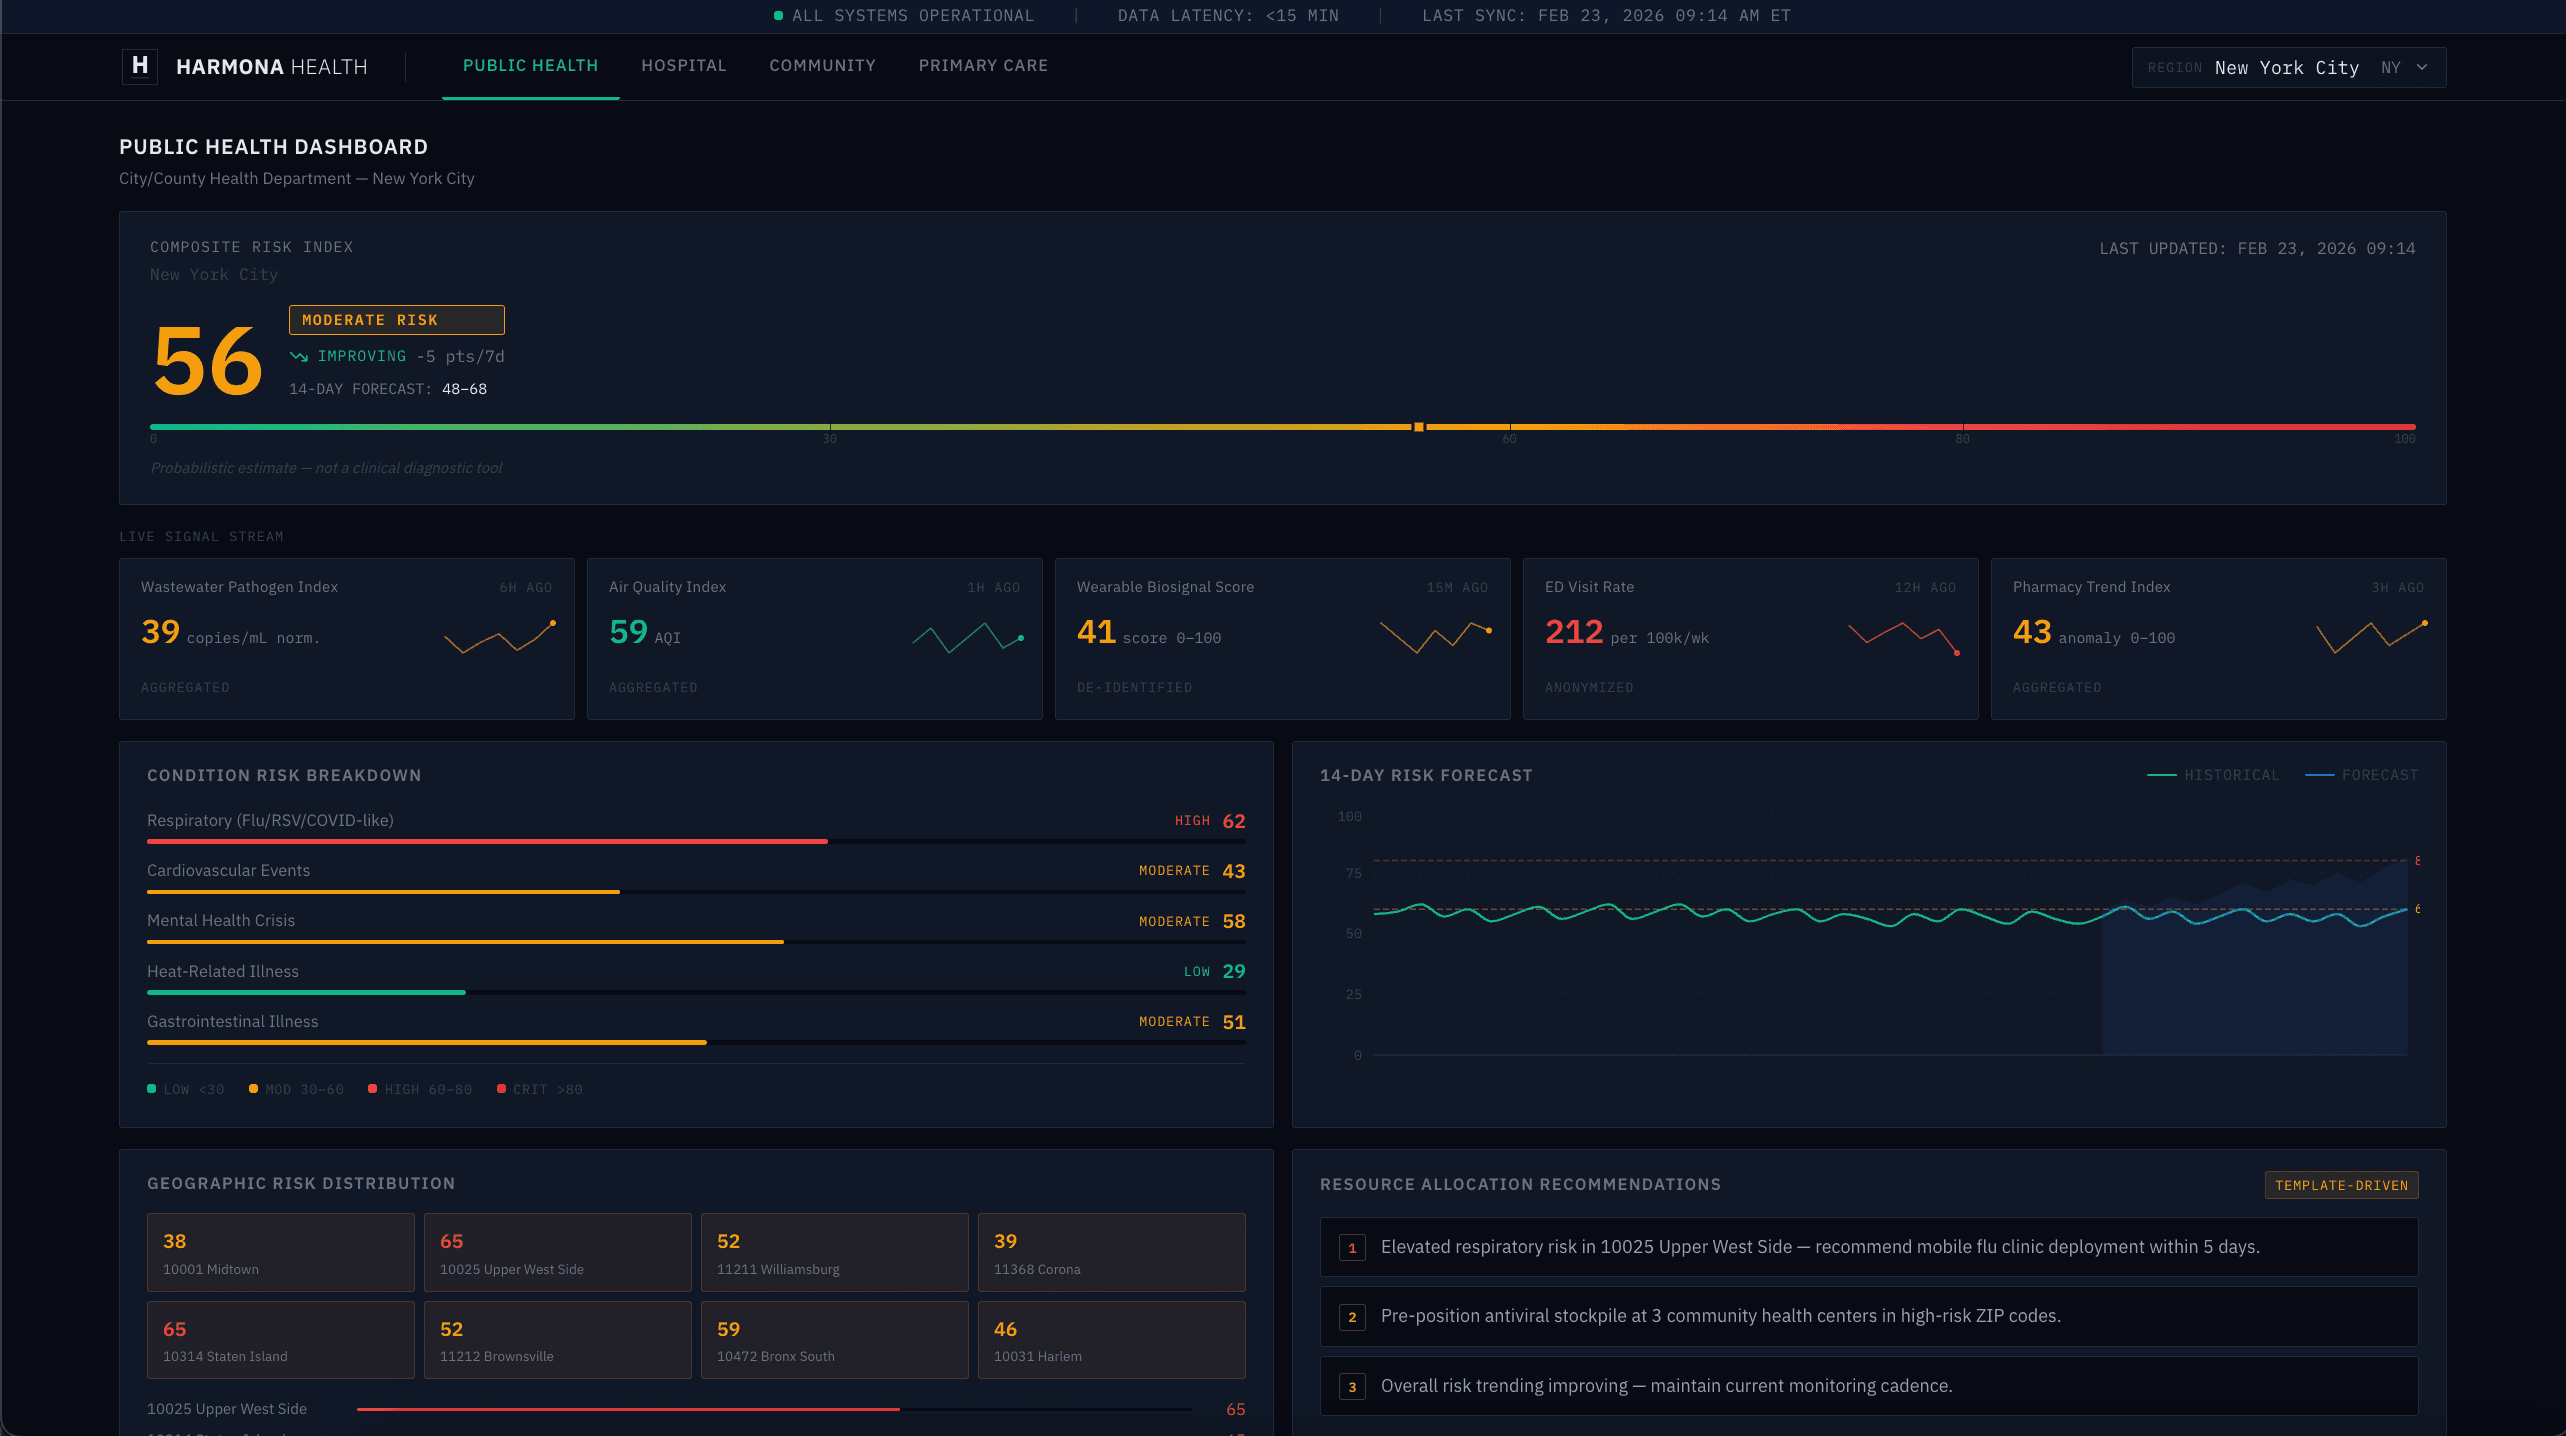Select the 10025 Upper West Side tile
The width and height of the screenshot is (2566, 1436).
coord(557,1252)
